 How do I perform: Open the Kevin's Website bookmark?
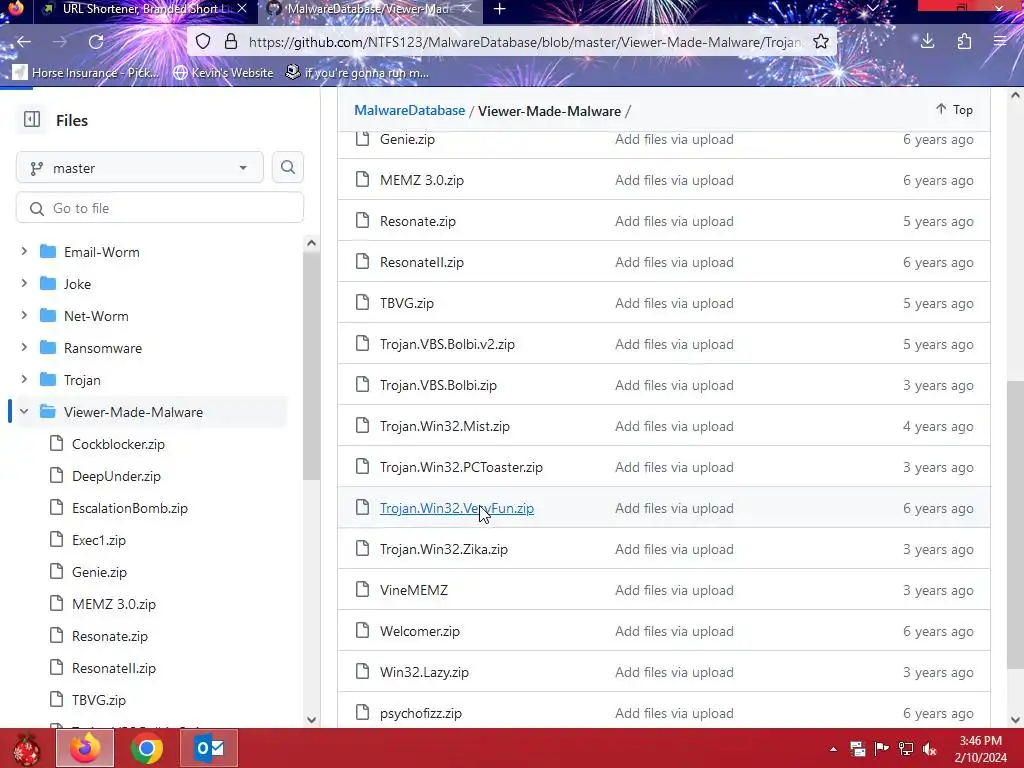(223, 72)
